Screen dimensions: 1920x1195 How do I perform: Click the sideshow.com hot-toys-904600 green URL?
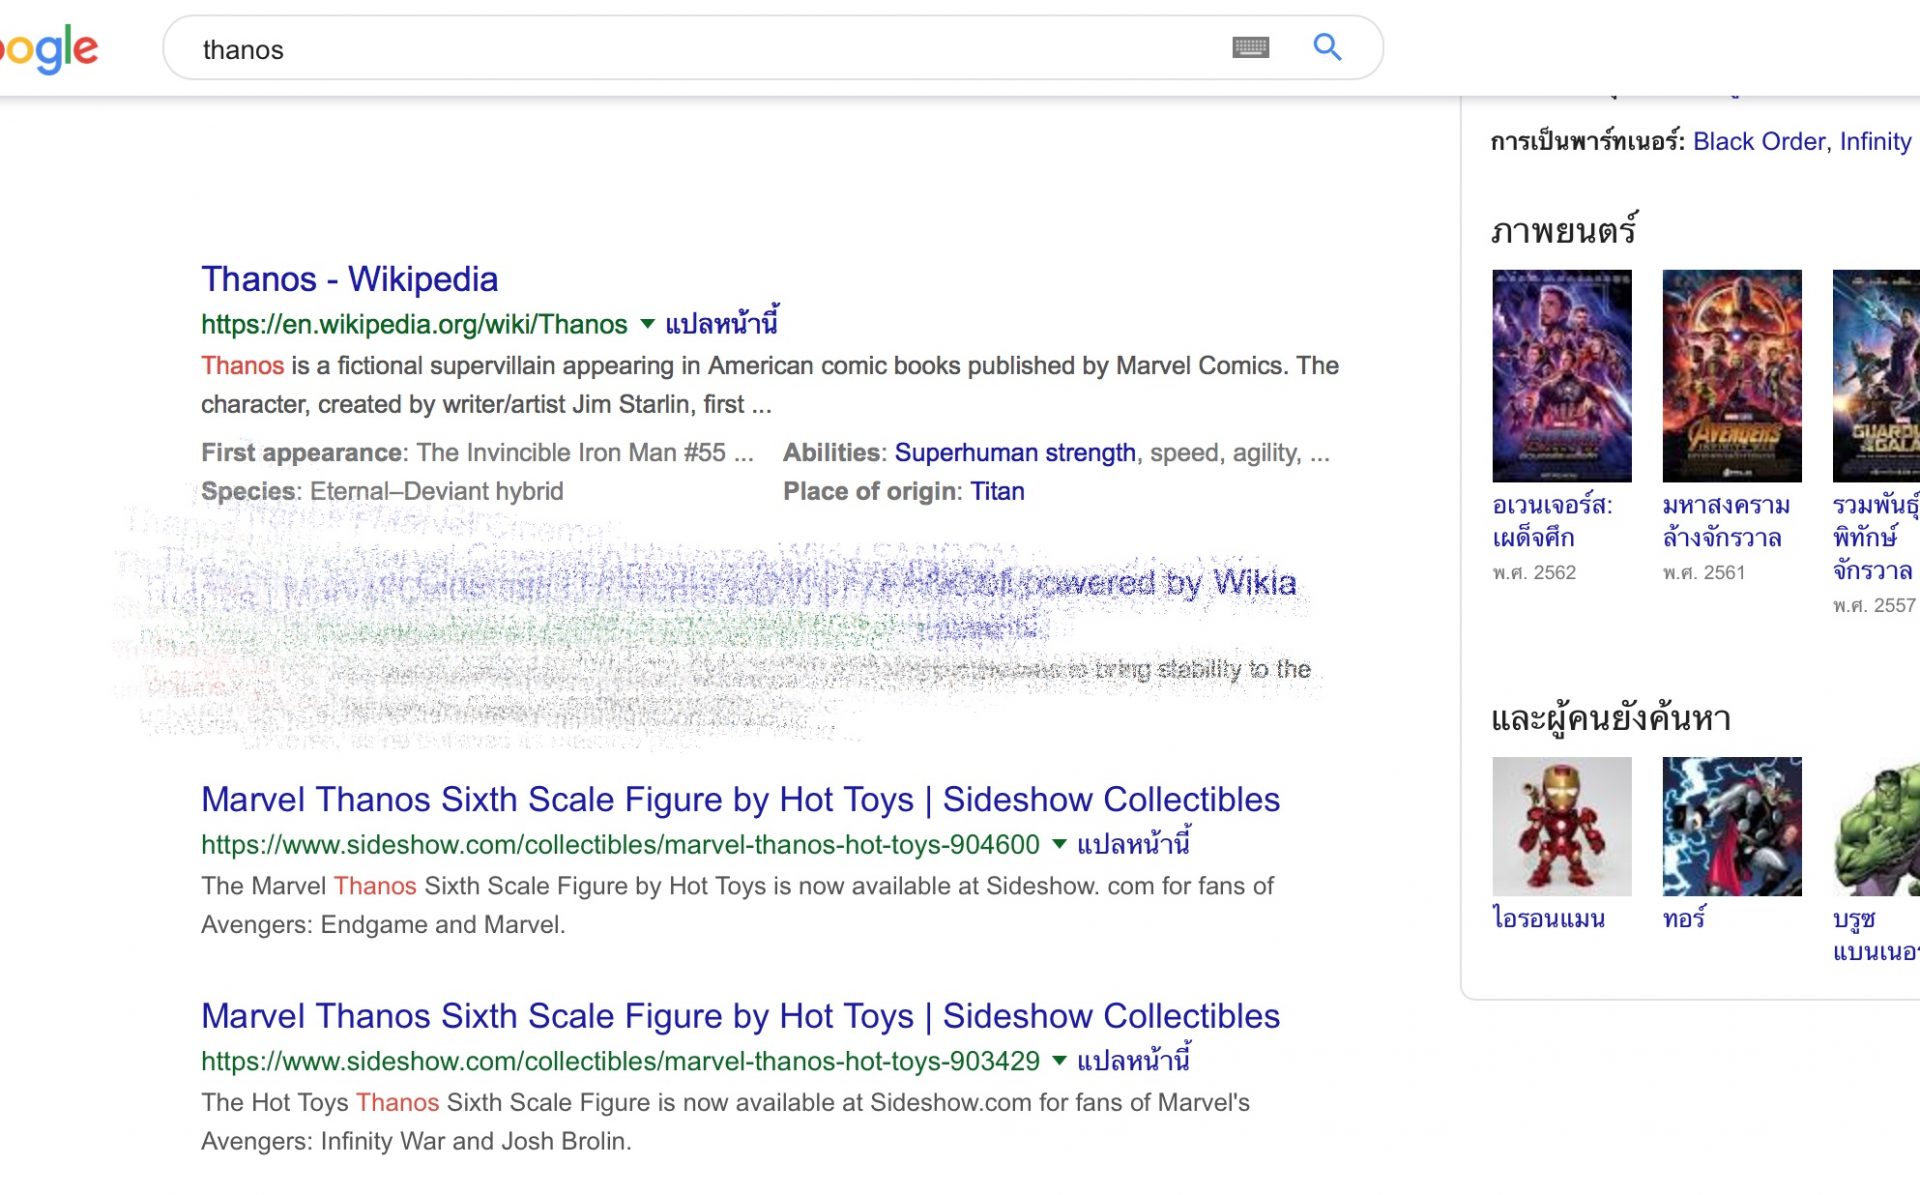tap(620, 845)
